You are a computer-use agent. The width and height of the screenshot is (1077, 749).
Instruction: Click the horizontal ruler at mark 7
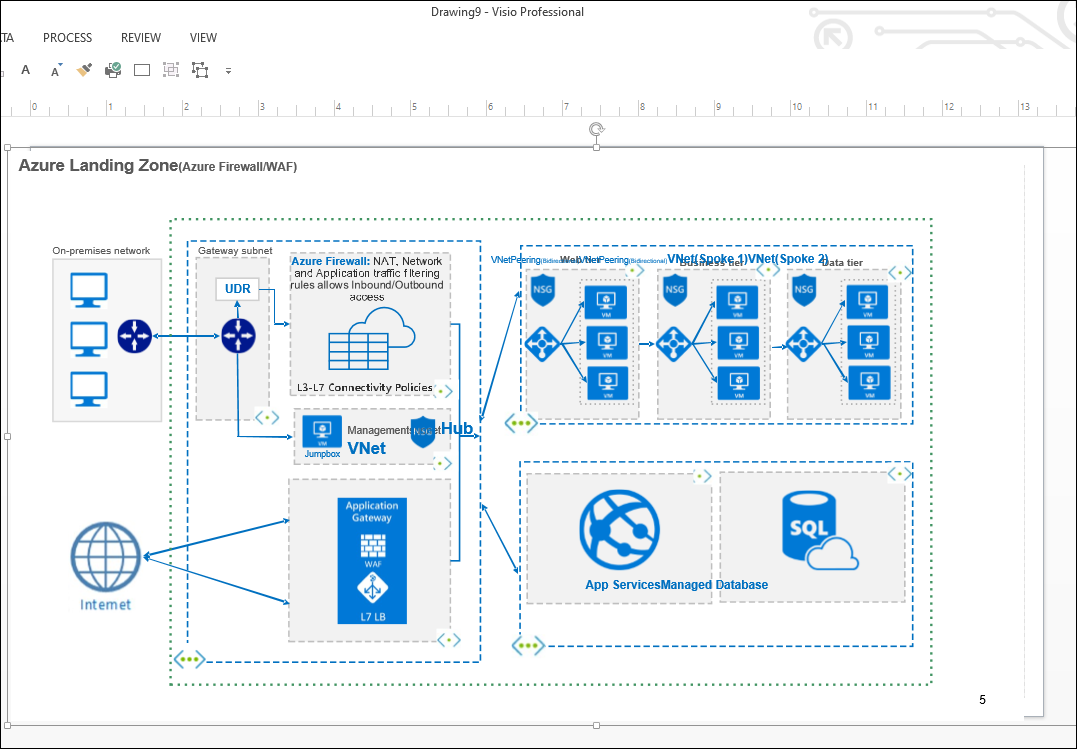(x=565, y=107)
